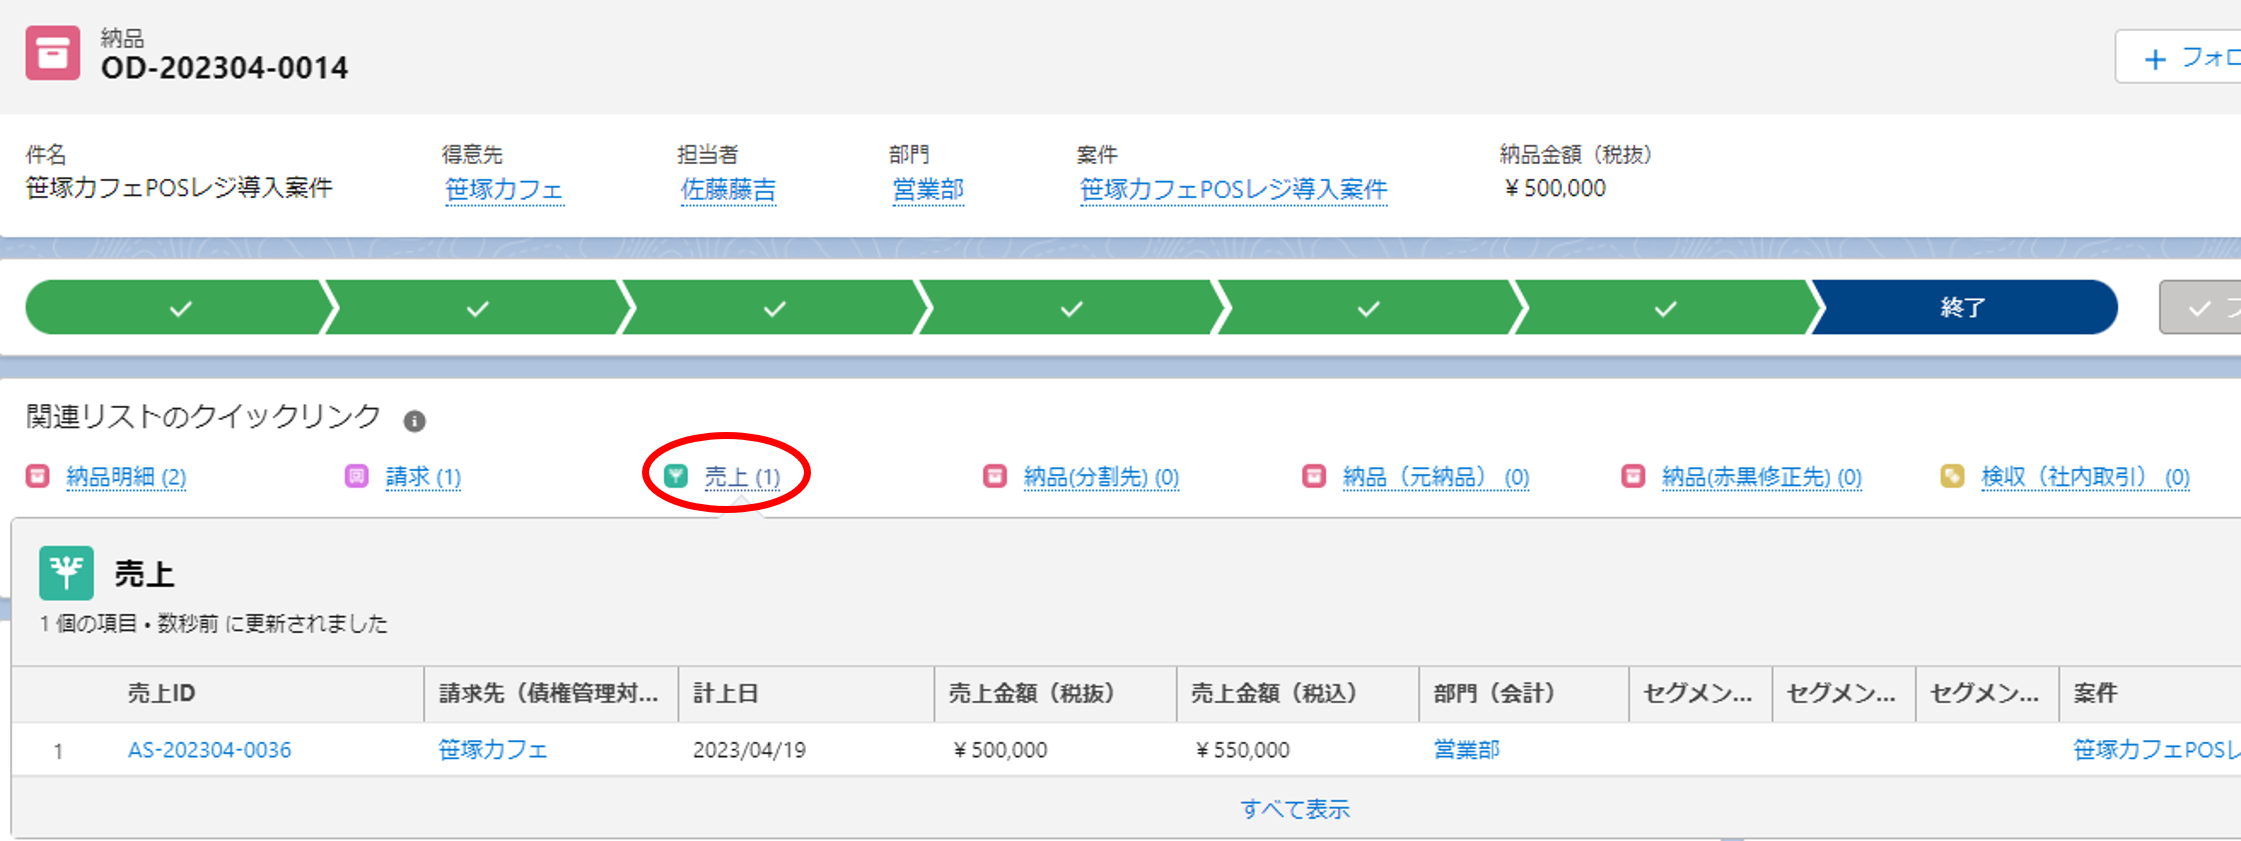Viewport: 2241px width, 841px height.
Task: Click the 売上ID column header
Action: [268, 693]
